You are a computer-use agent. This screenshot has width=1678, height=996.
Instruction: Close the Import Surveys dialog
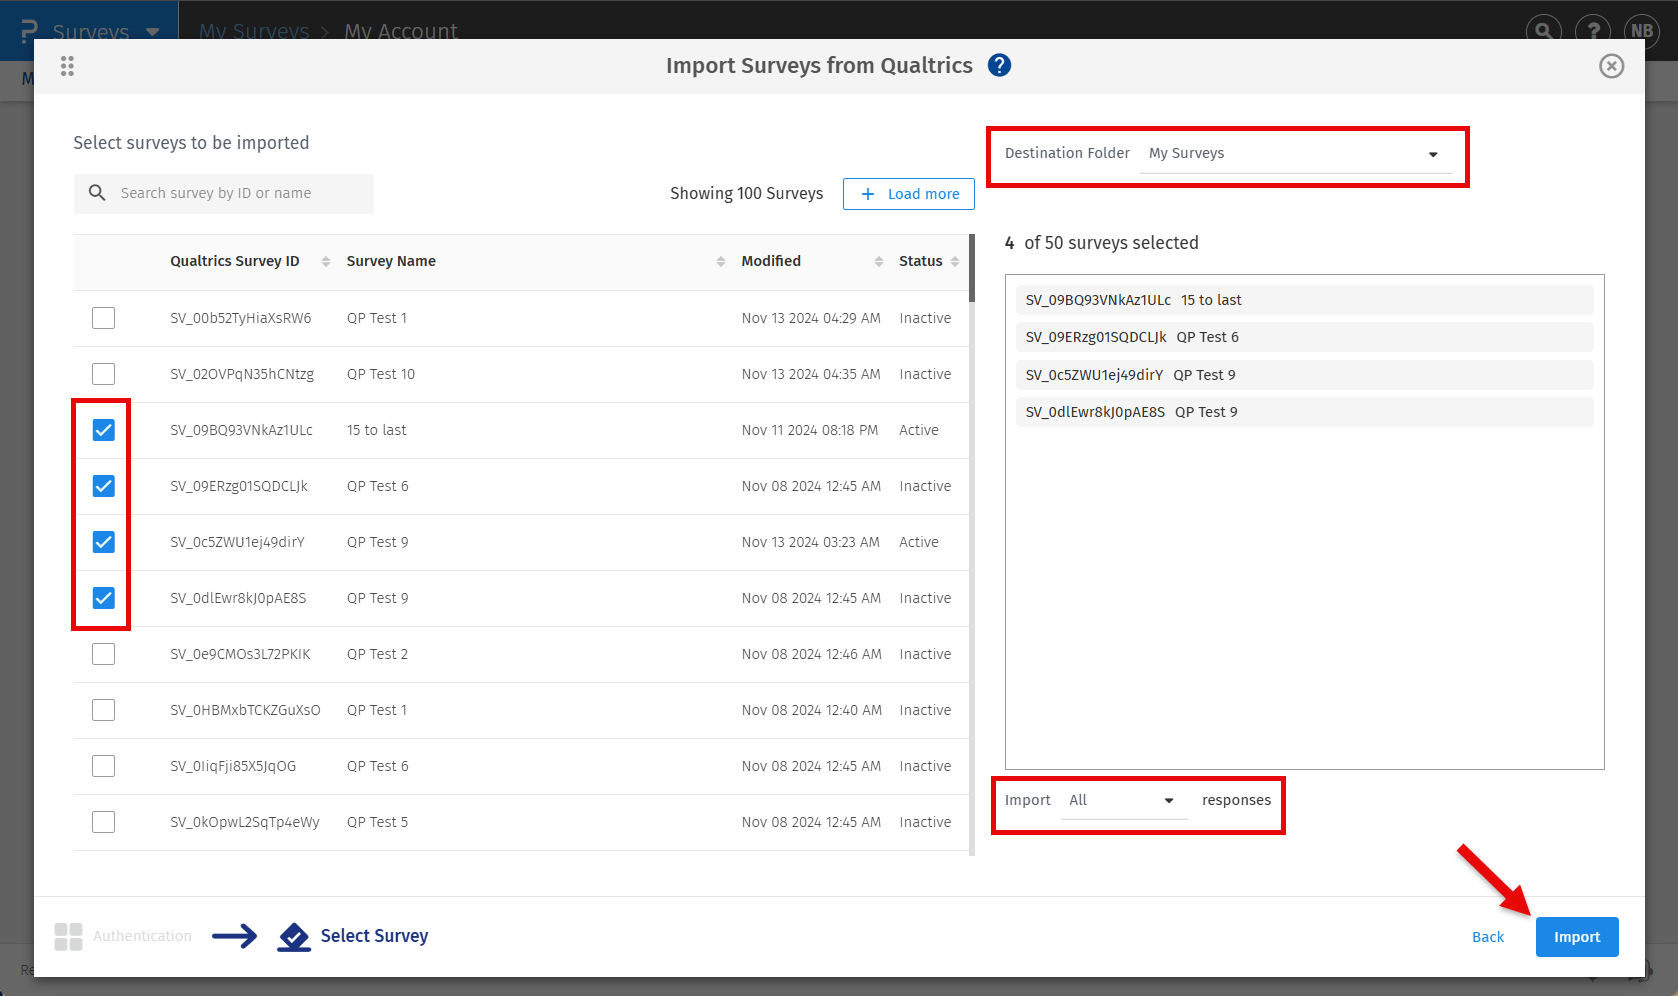coord(1611,66)
